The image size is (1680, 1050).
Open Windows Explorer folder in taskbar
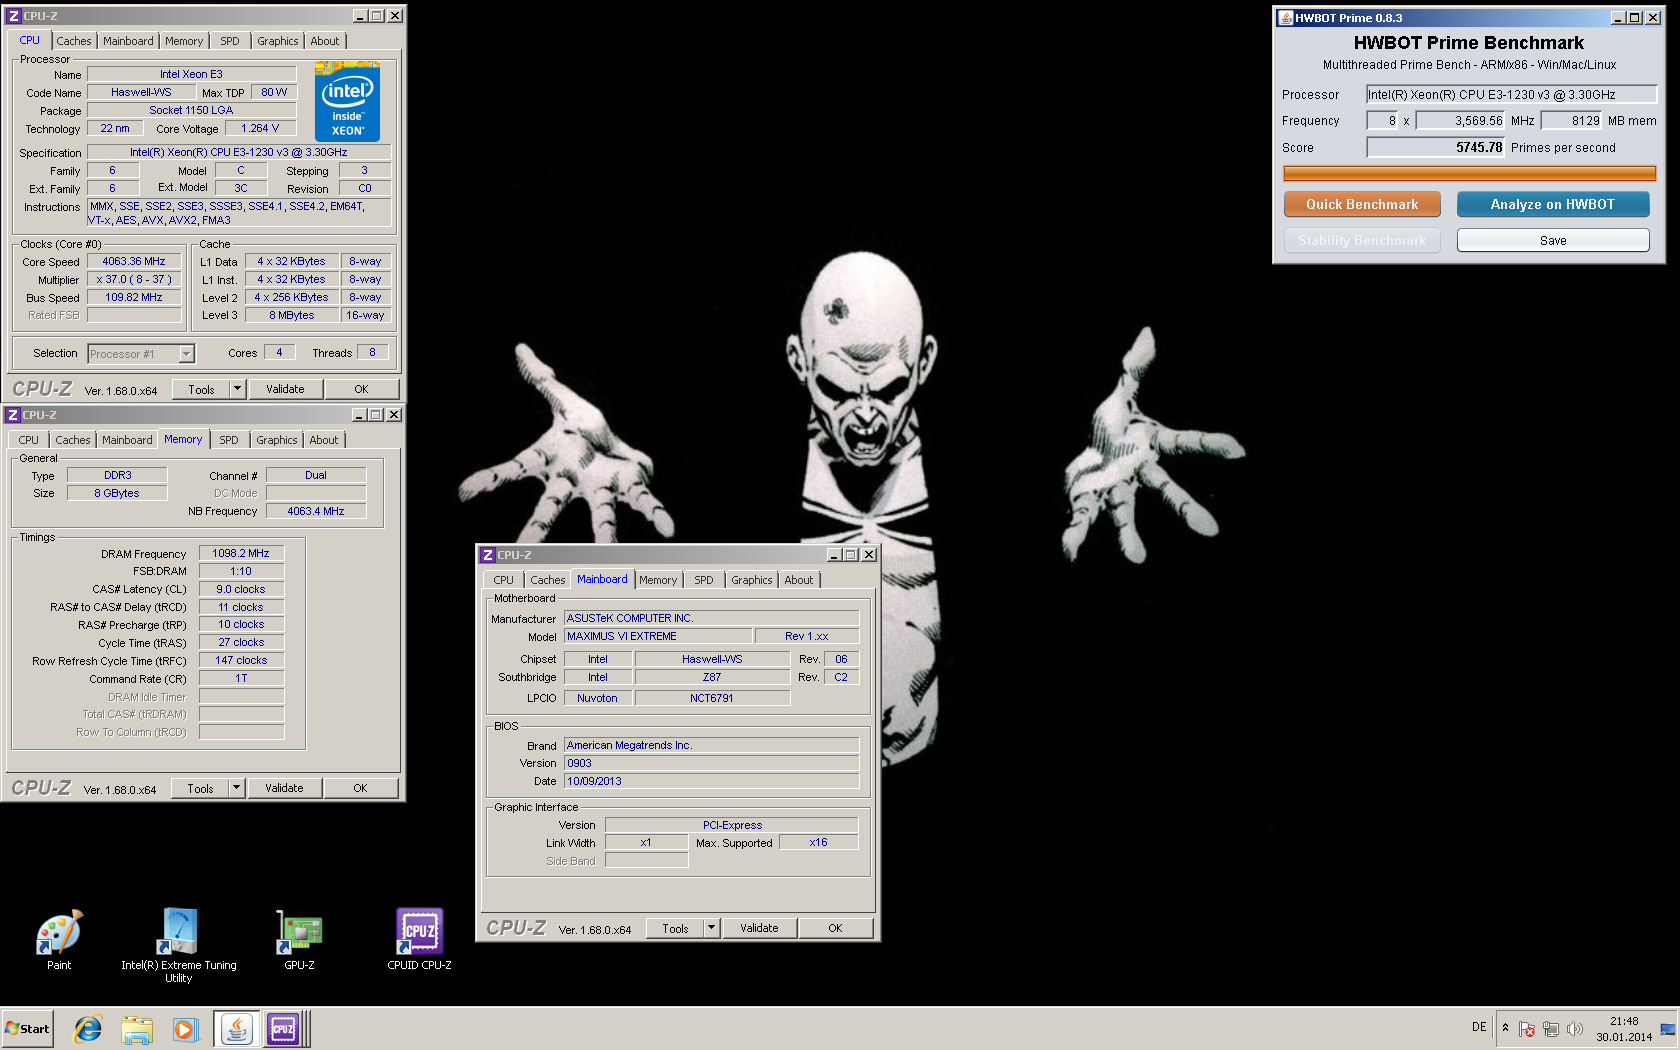(x=137, y=1029)
